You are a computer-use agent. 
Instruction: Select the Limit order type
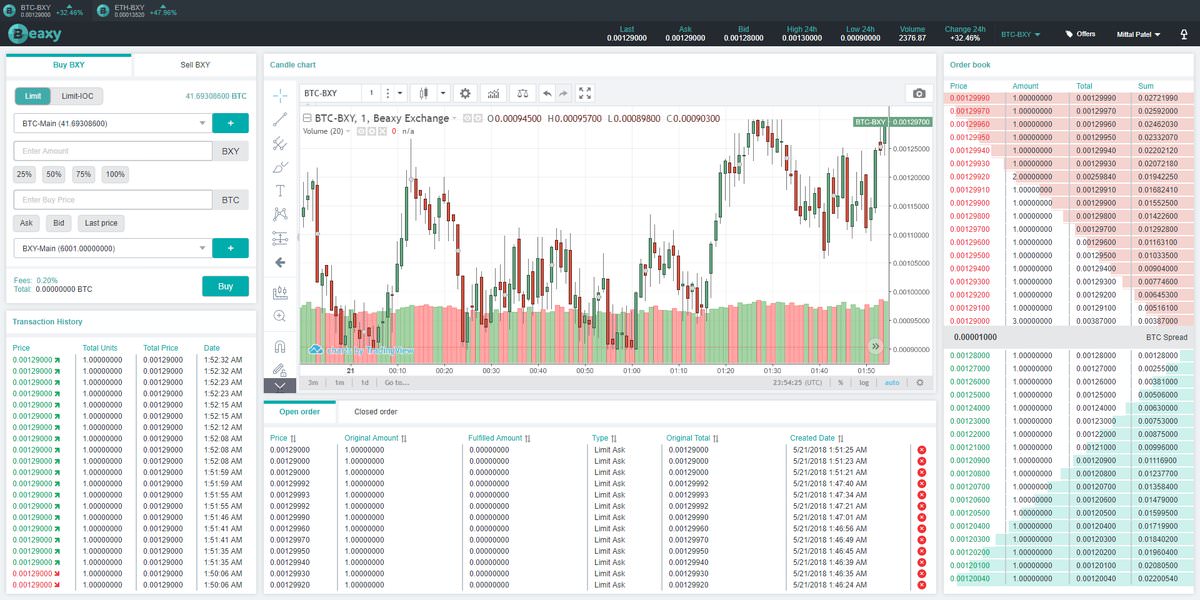[x=33, y=96]
